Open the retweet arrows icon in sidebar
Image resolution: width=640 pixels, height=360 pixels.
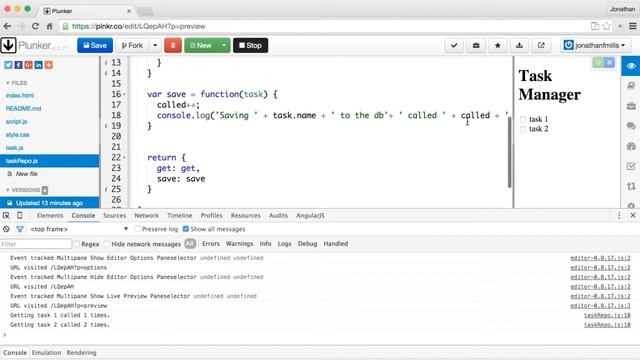(631, 187)
